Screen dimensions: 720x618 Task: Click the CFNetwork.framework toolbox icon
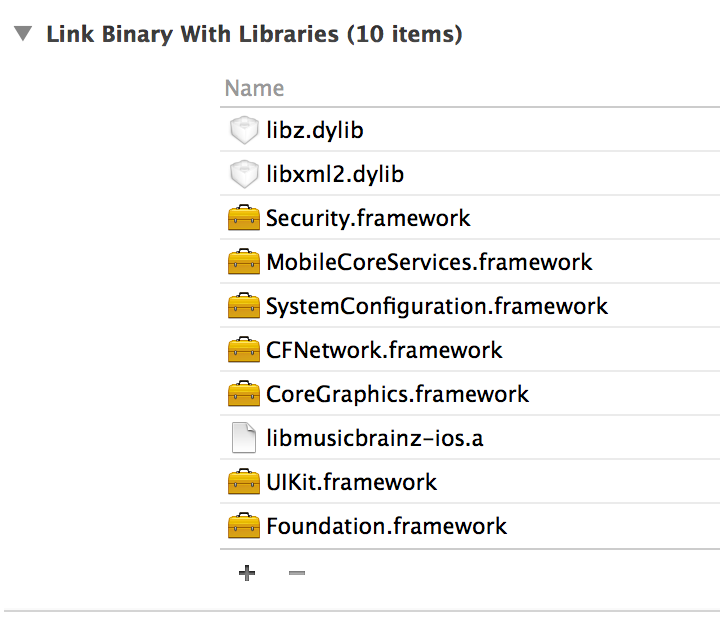click(244, 350)
